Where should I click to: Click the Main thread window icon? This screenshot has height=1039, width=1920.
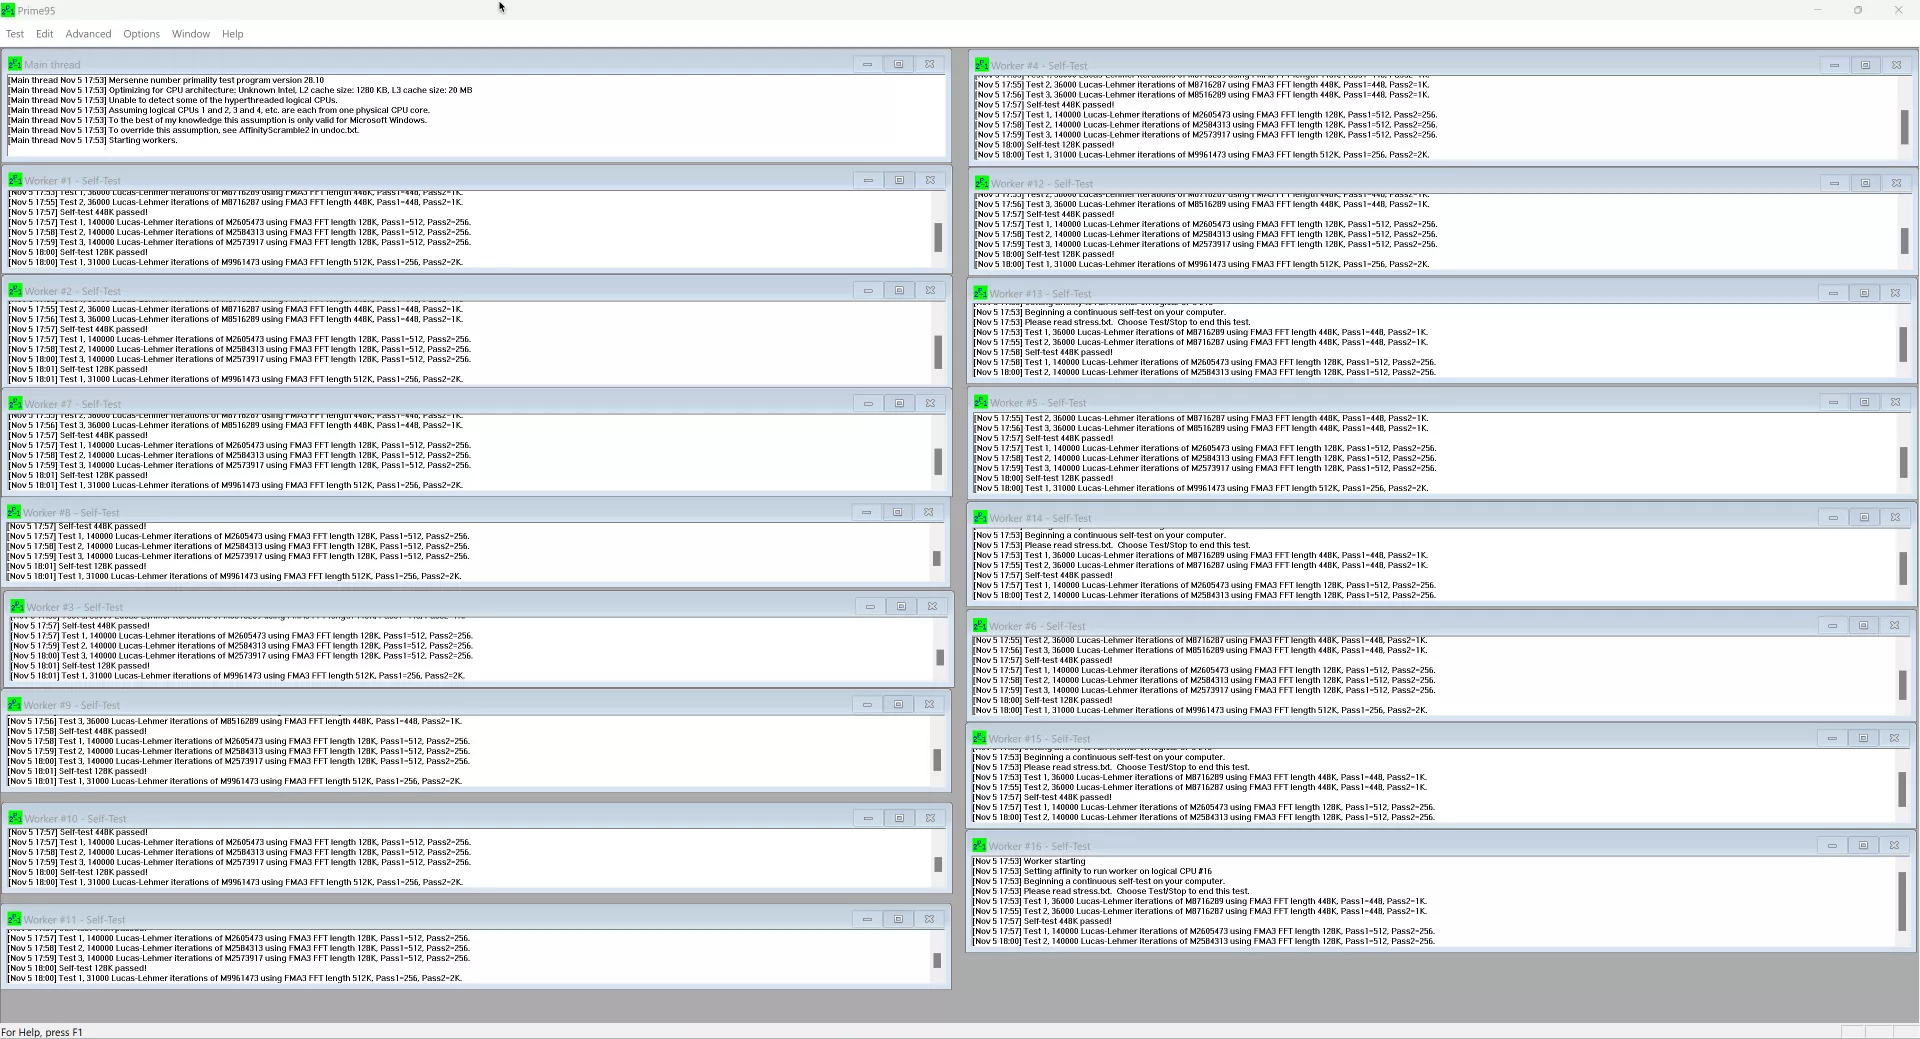(15, 64)
